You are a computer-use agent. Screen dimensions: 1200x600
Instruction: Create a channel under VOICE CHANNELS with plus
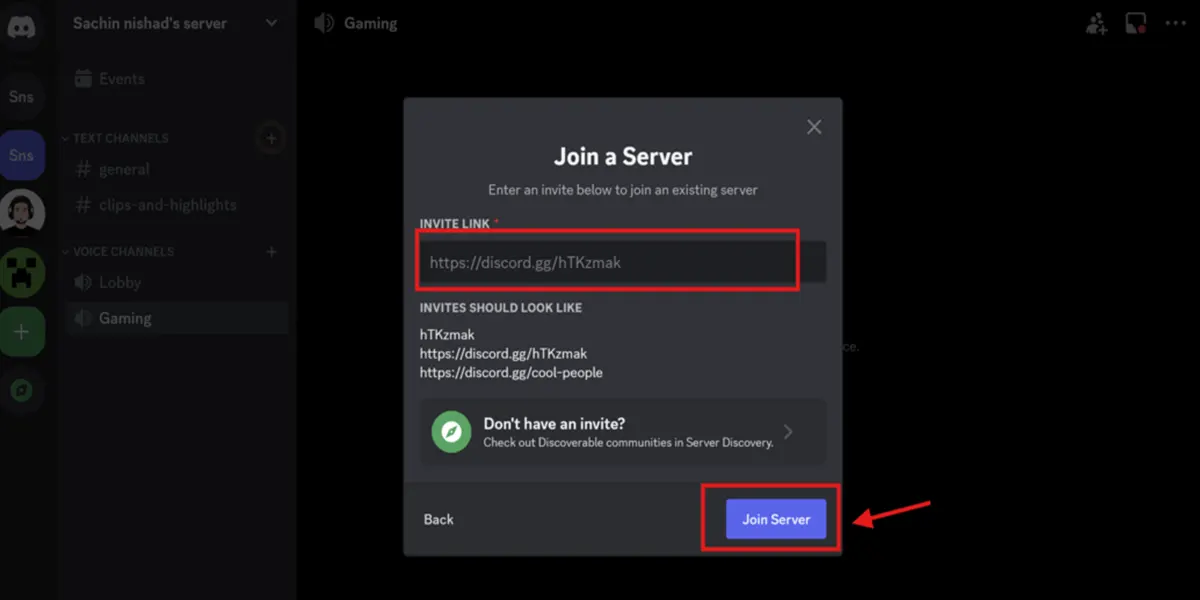coord(271,251)
